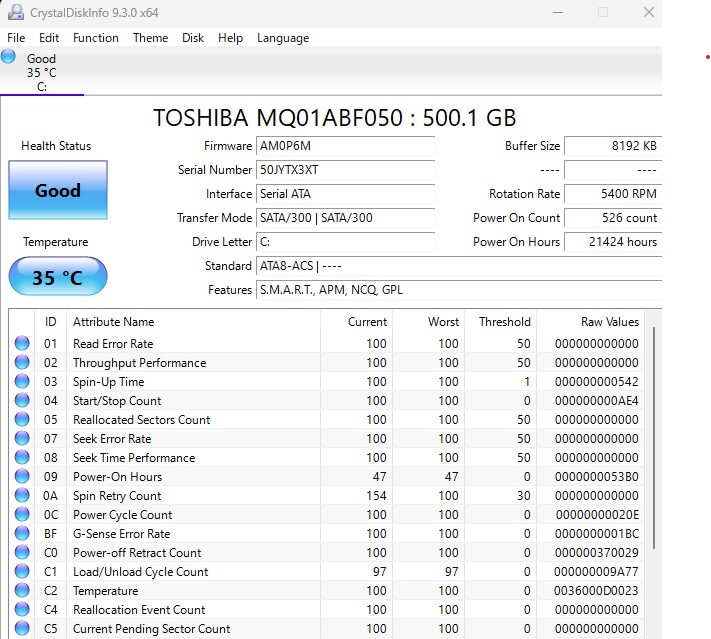
Task: Click the blue status orb for Read Error Rate
Action: click(x=22, y=344)
